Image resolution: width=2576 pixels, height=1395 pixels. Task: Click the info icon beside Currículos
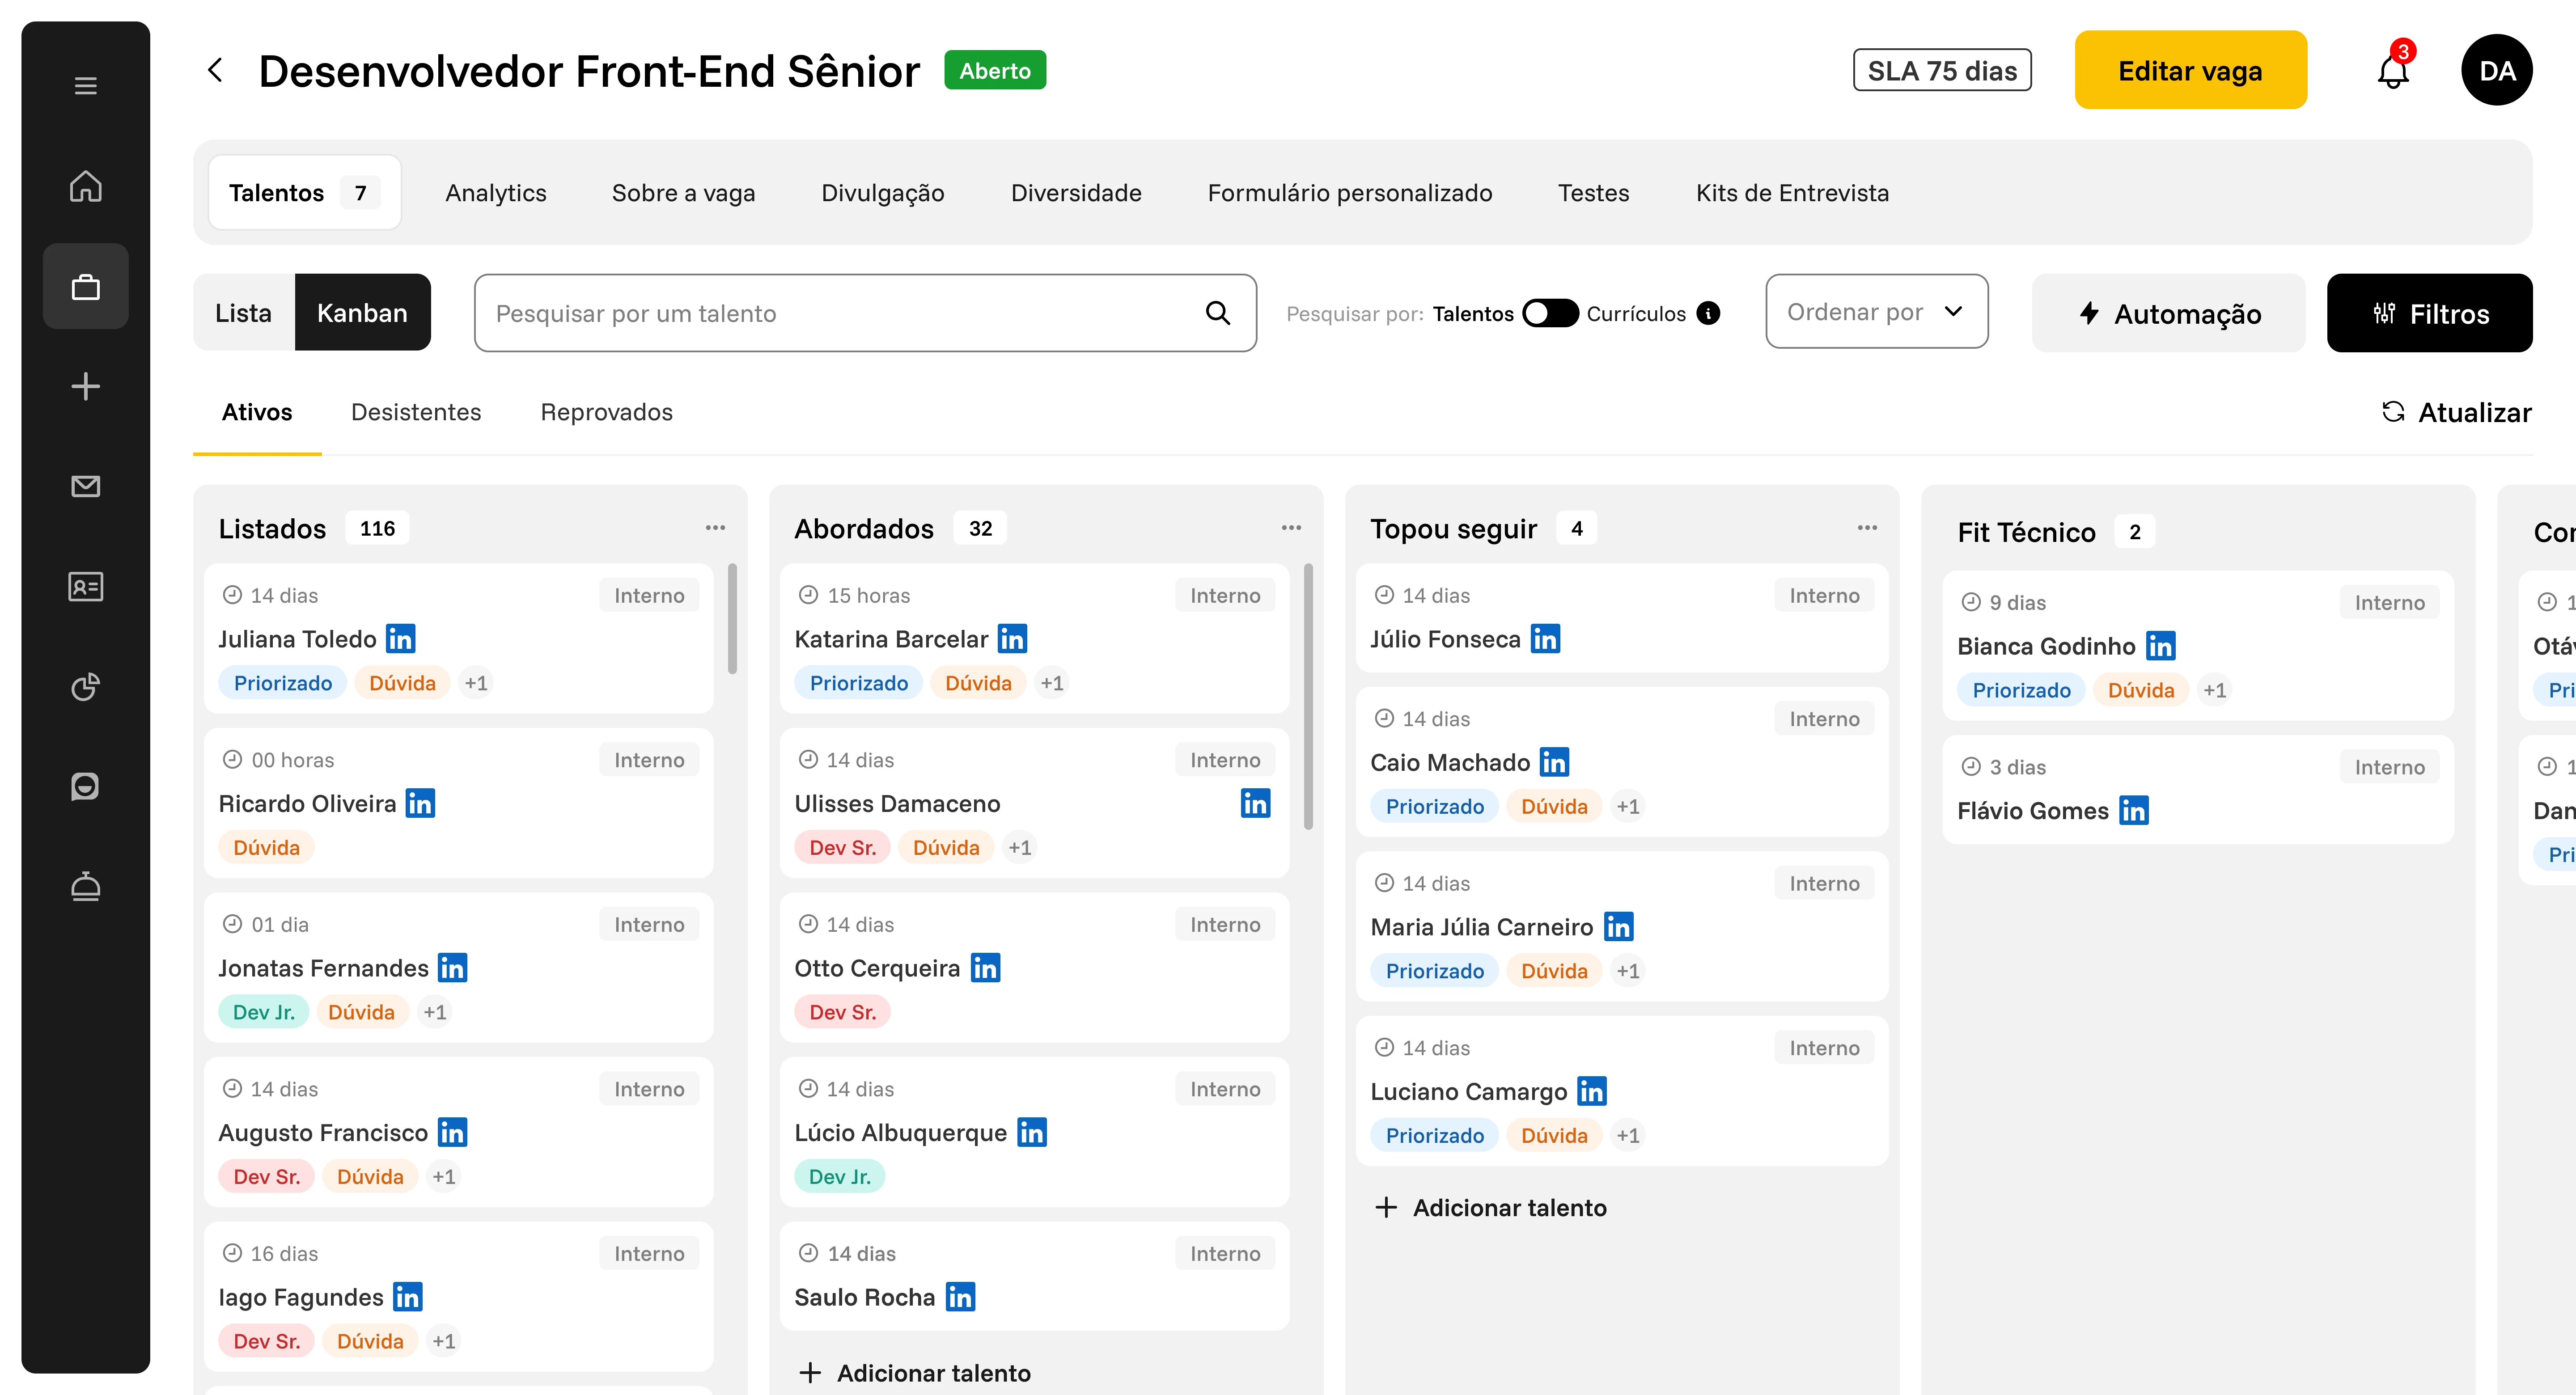[1709, 313]
